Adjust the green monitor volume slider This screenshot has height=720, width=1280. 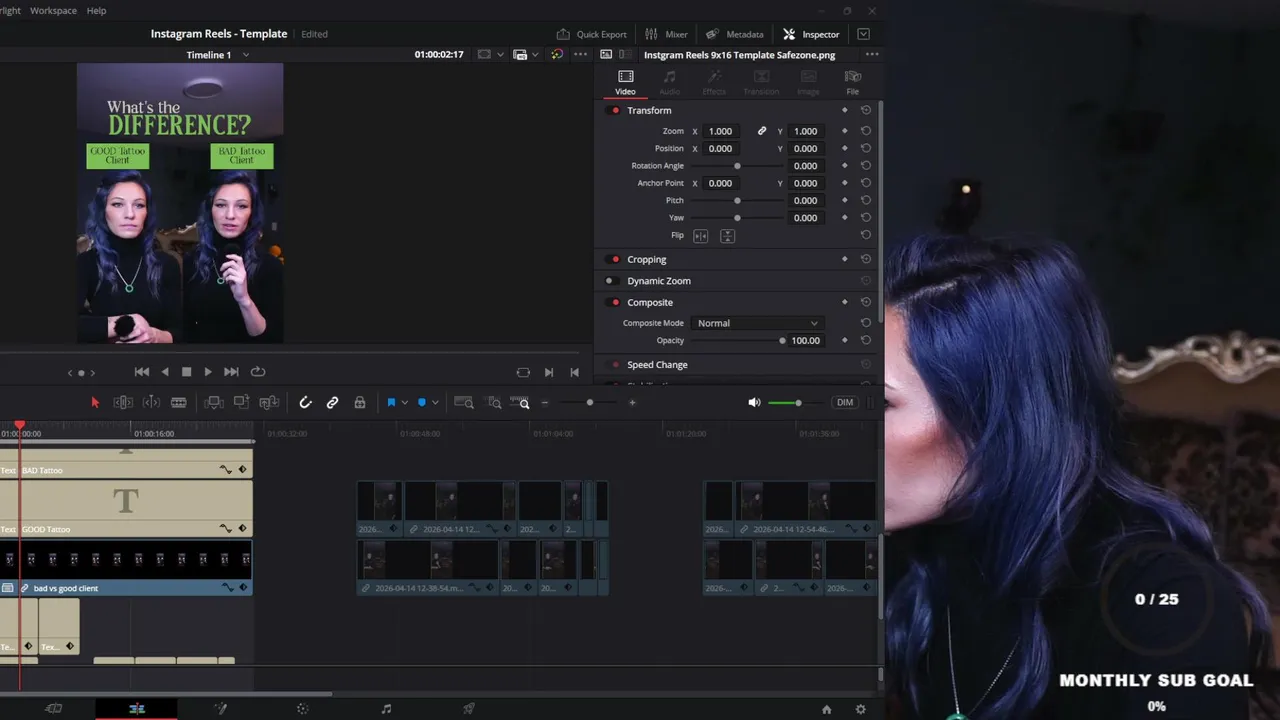[798, 402]
